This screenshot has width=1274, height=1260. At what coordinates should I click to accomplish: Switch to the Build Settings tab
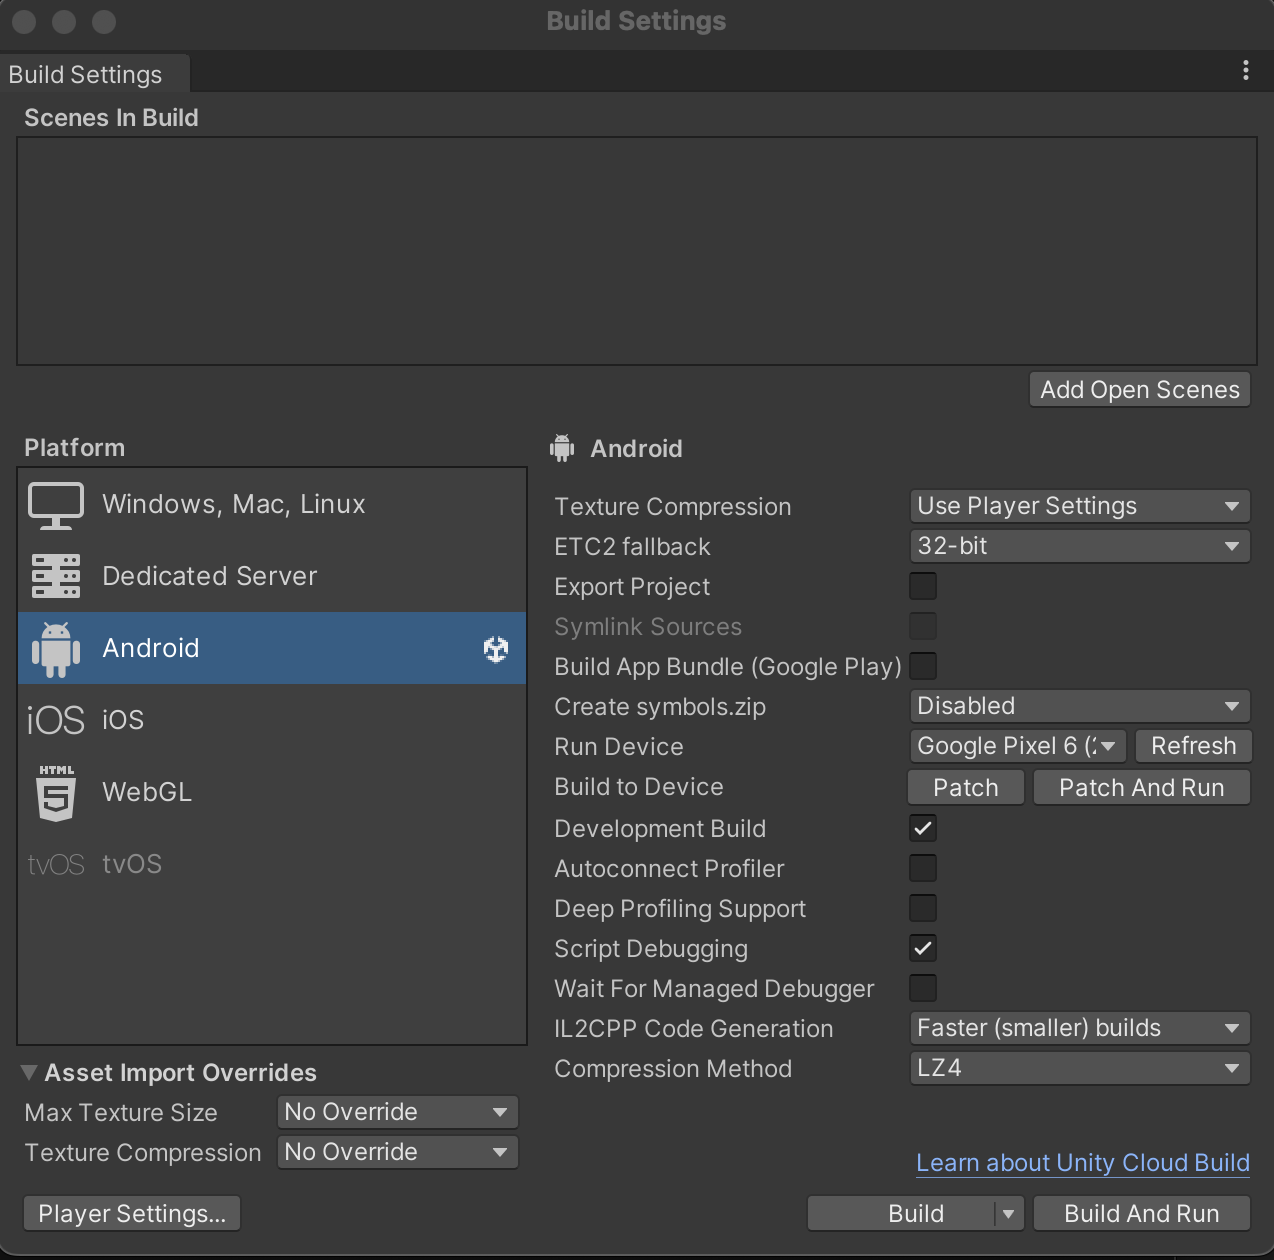coord(84,73)
